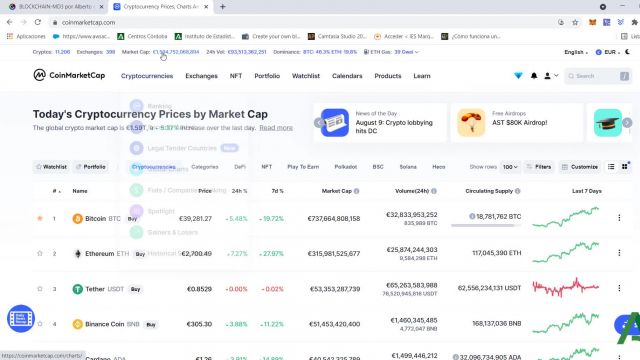The width and height of the screenshot is (640, 360).
Task: Show Volume(24h) info tooltip icon
Action: 433,191
